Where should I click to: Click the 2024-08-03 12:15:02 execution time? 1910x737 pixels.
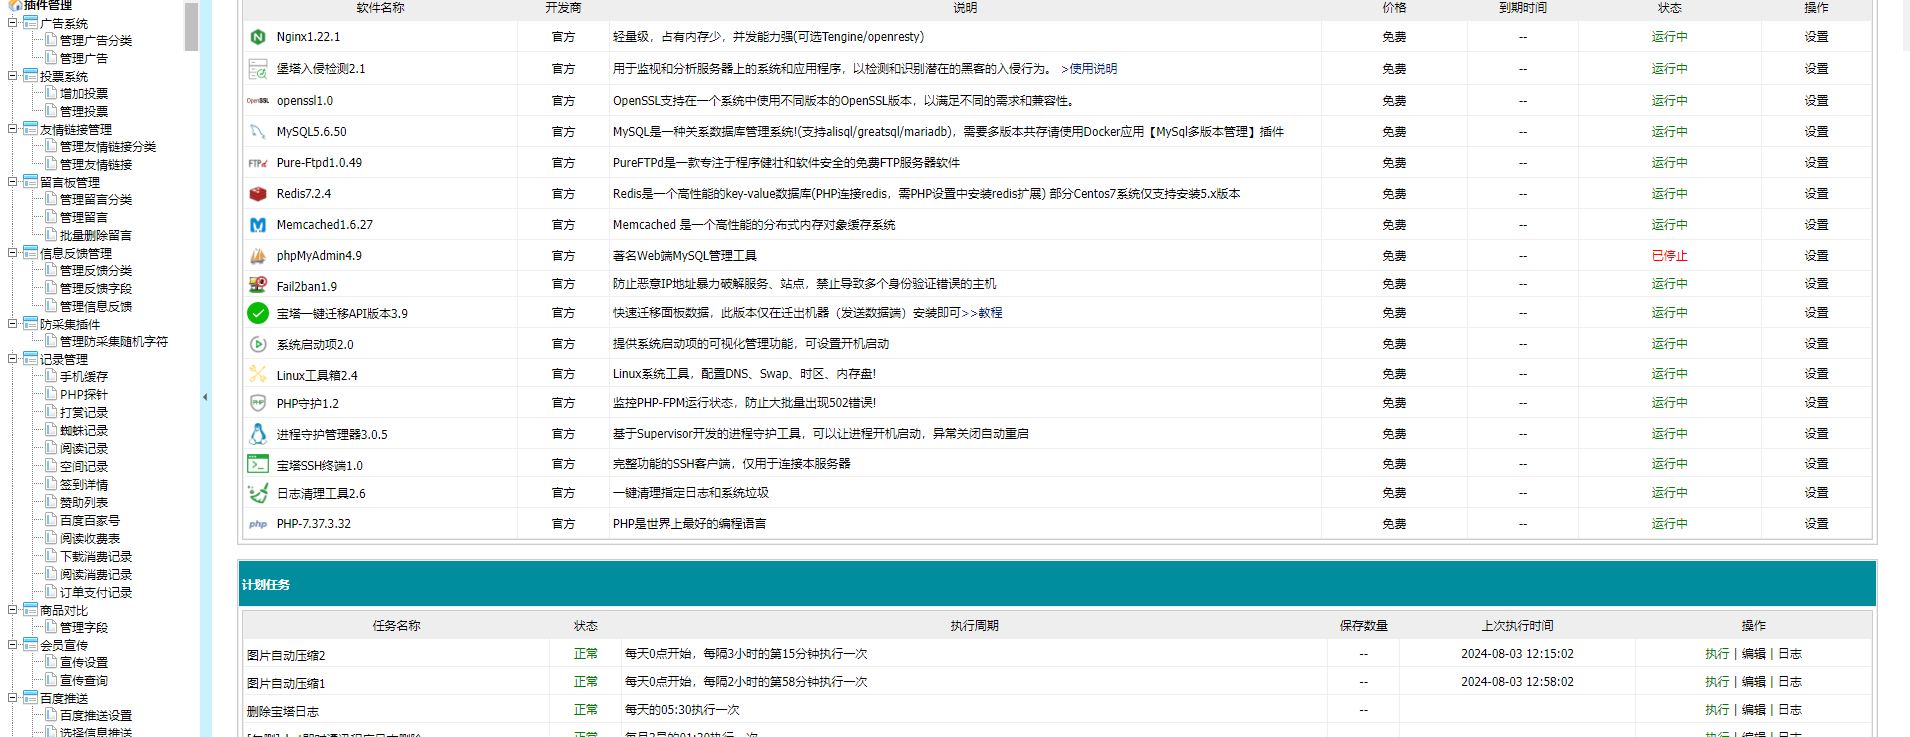1517,654
